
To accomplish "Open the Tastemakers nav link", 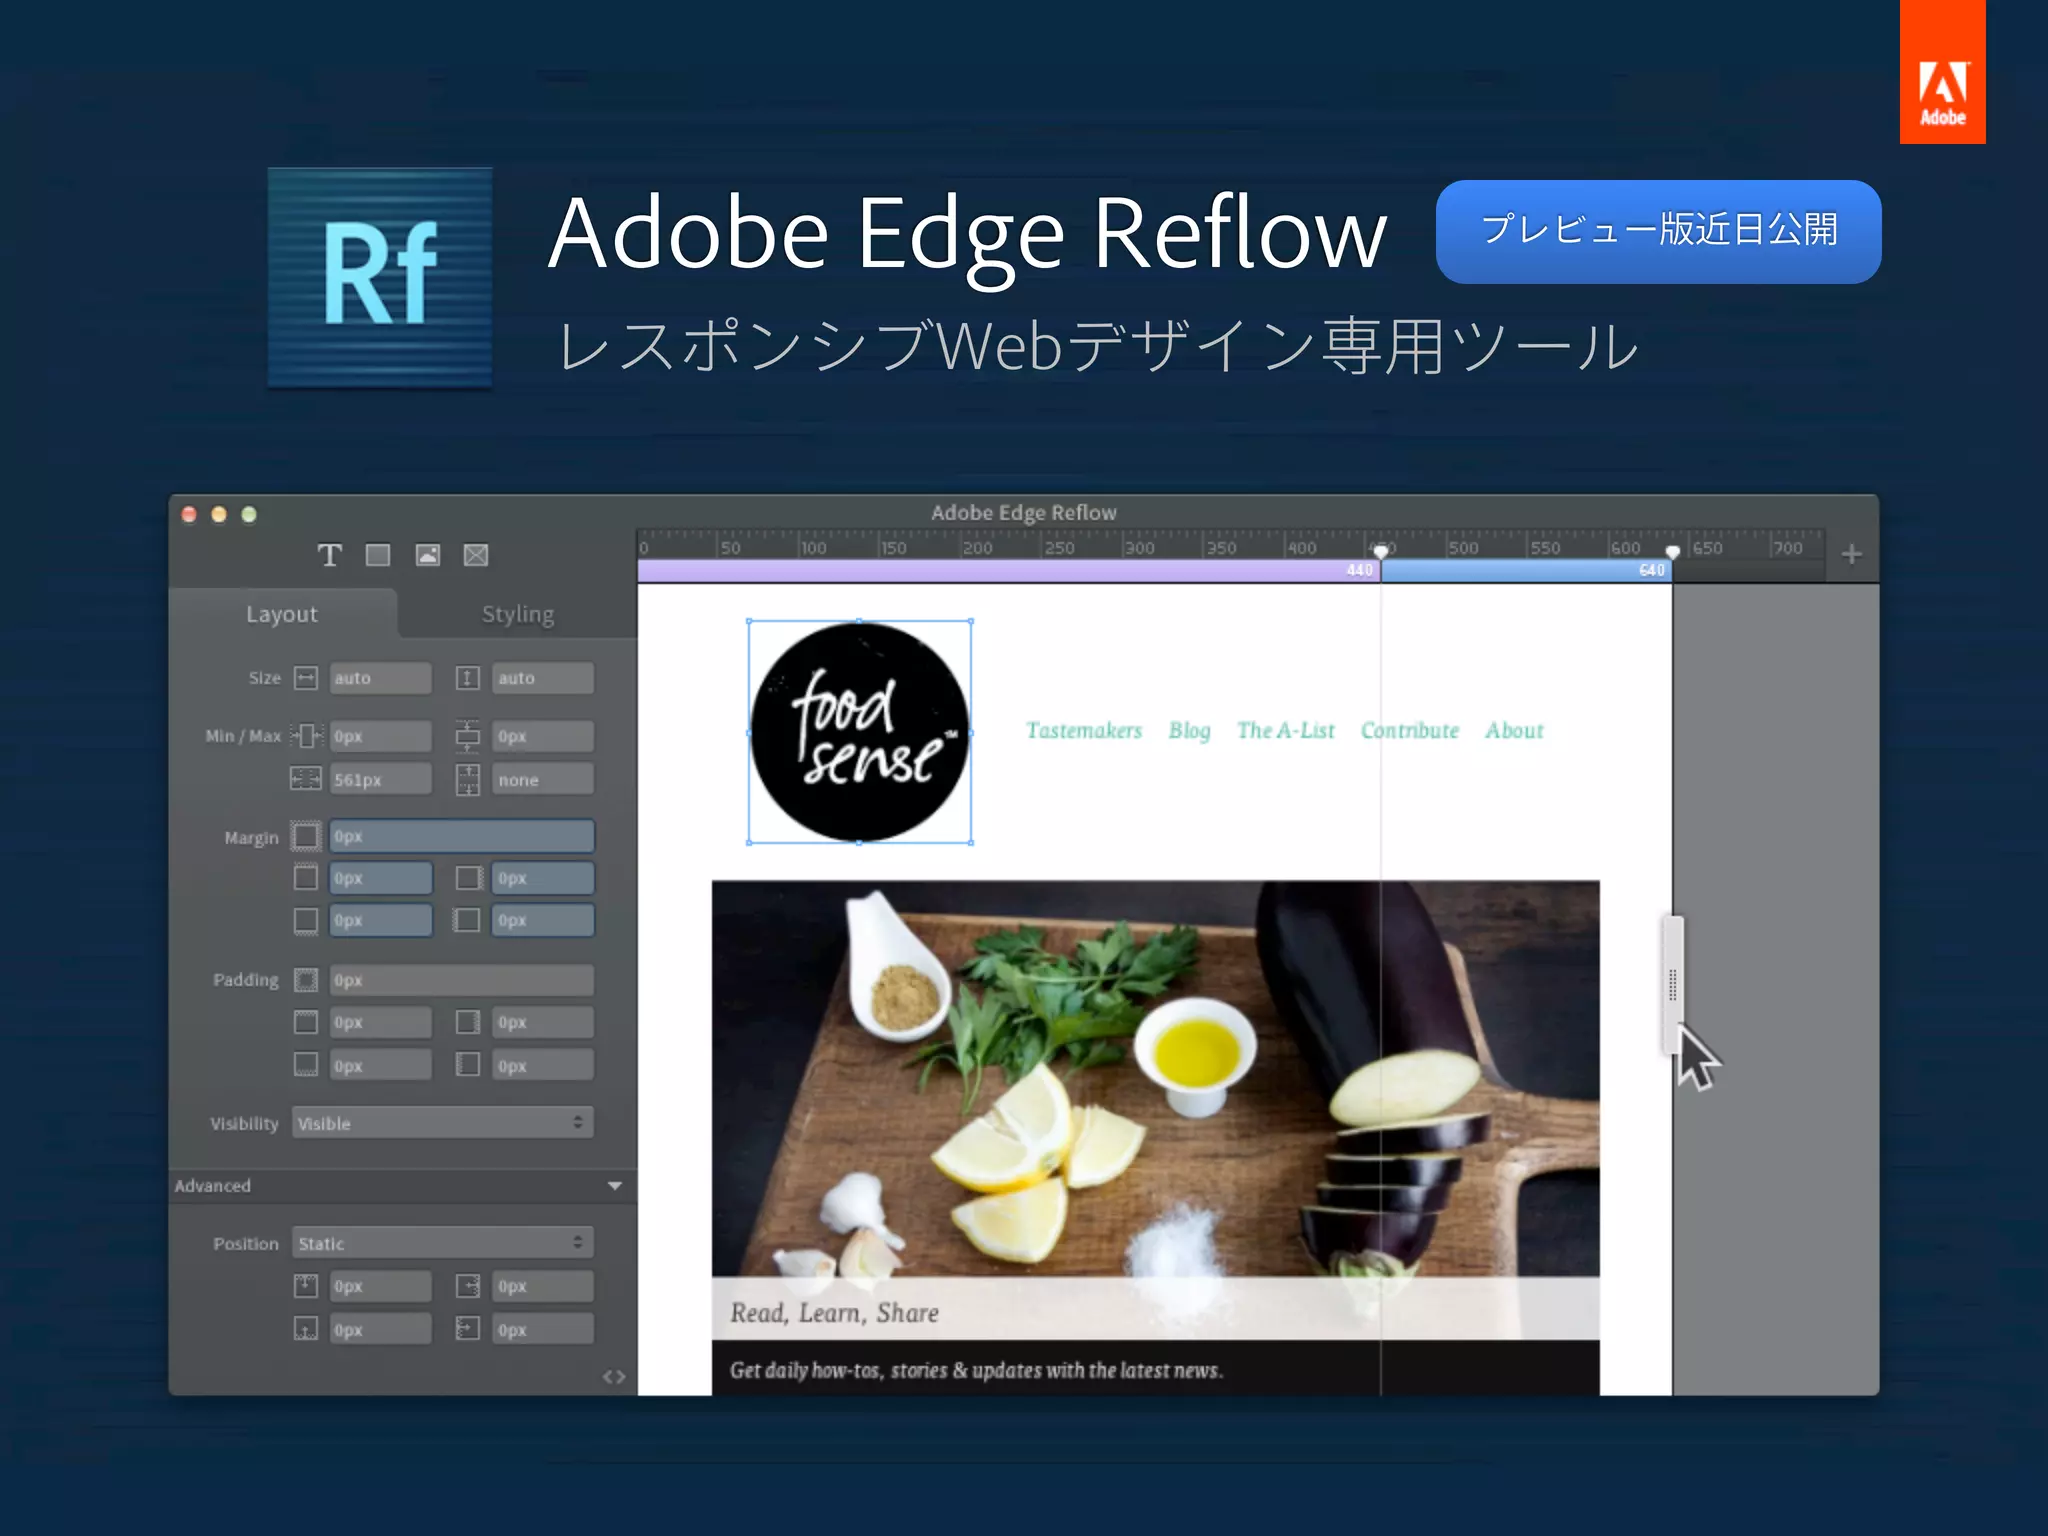I will [x=1084, y=731].
